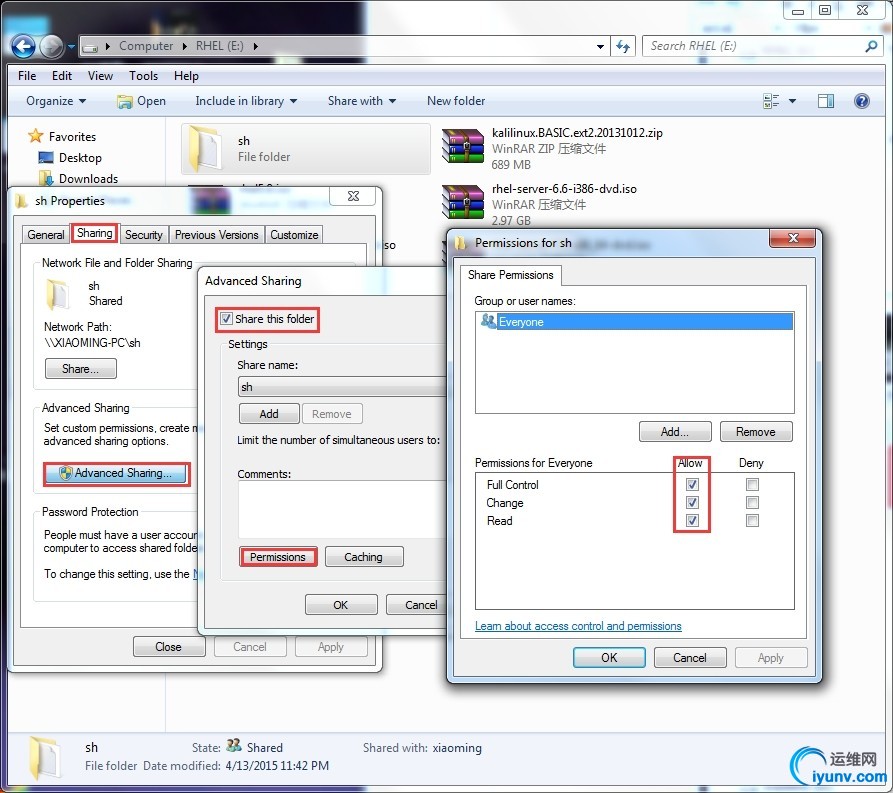Click the Comments text box
Viewport: 893px width, 793px height.
(x=342, y=509)
